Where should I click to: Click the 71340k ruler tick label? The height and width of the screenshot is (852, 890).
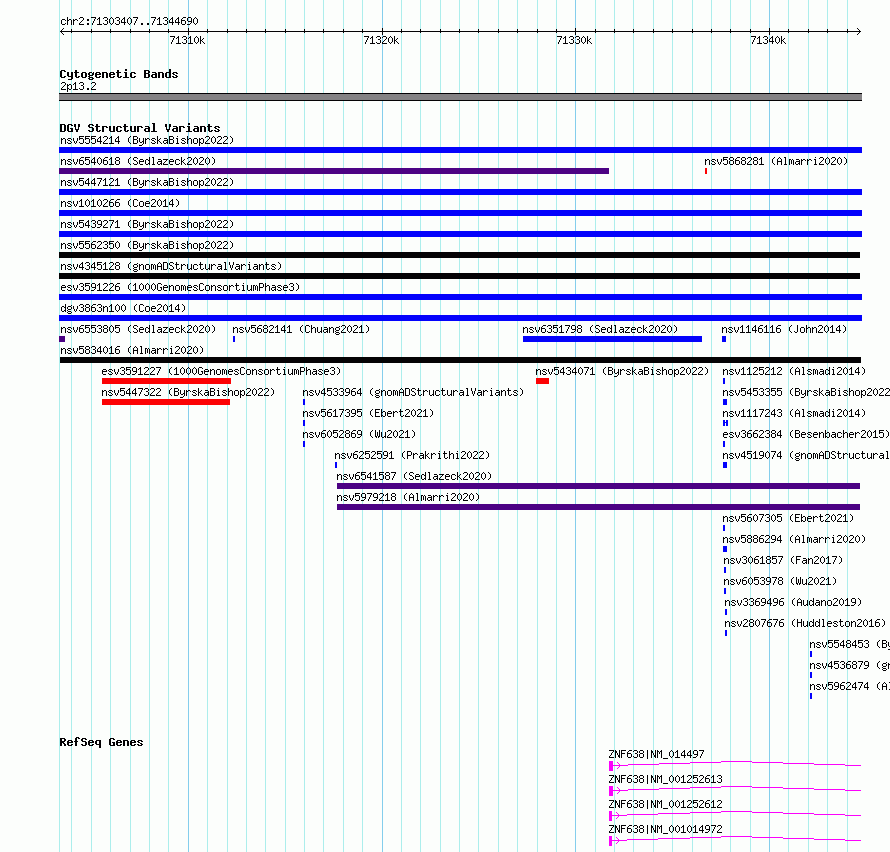[768, 40]
